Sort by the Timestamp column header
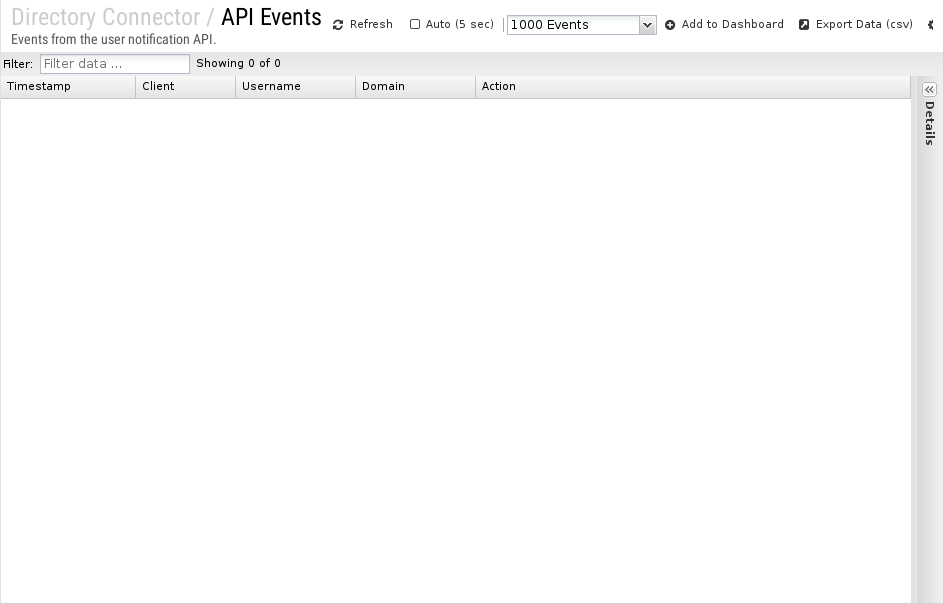This screenshot has width=944, height=604. (x=68, y=87)
